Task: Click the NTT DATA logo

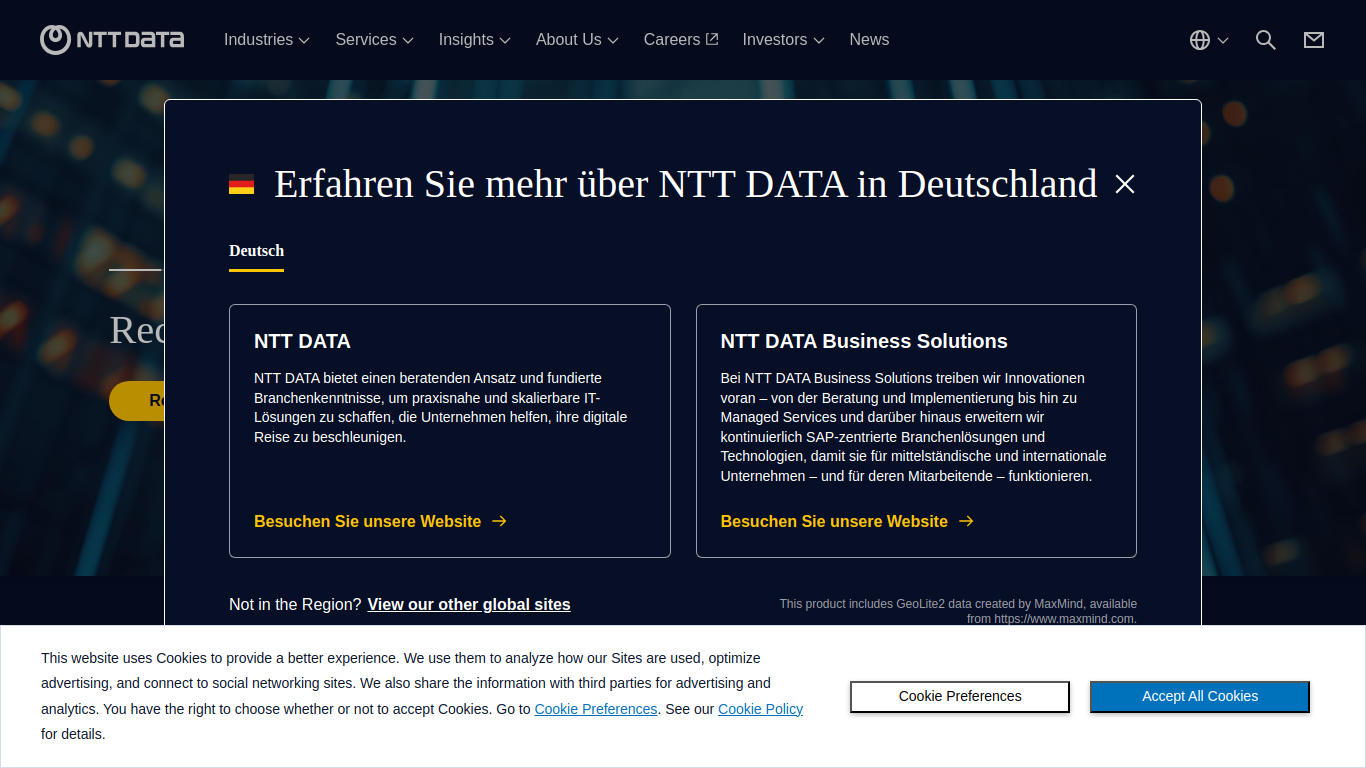Action: pyautogui.click(x=112, y=40)
